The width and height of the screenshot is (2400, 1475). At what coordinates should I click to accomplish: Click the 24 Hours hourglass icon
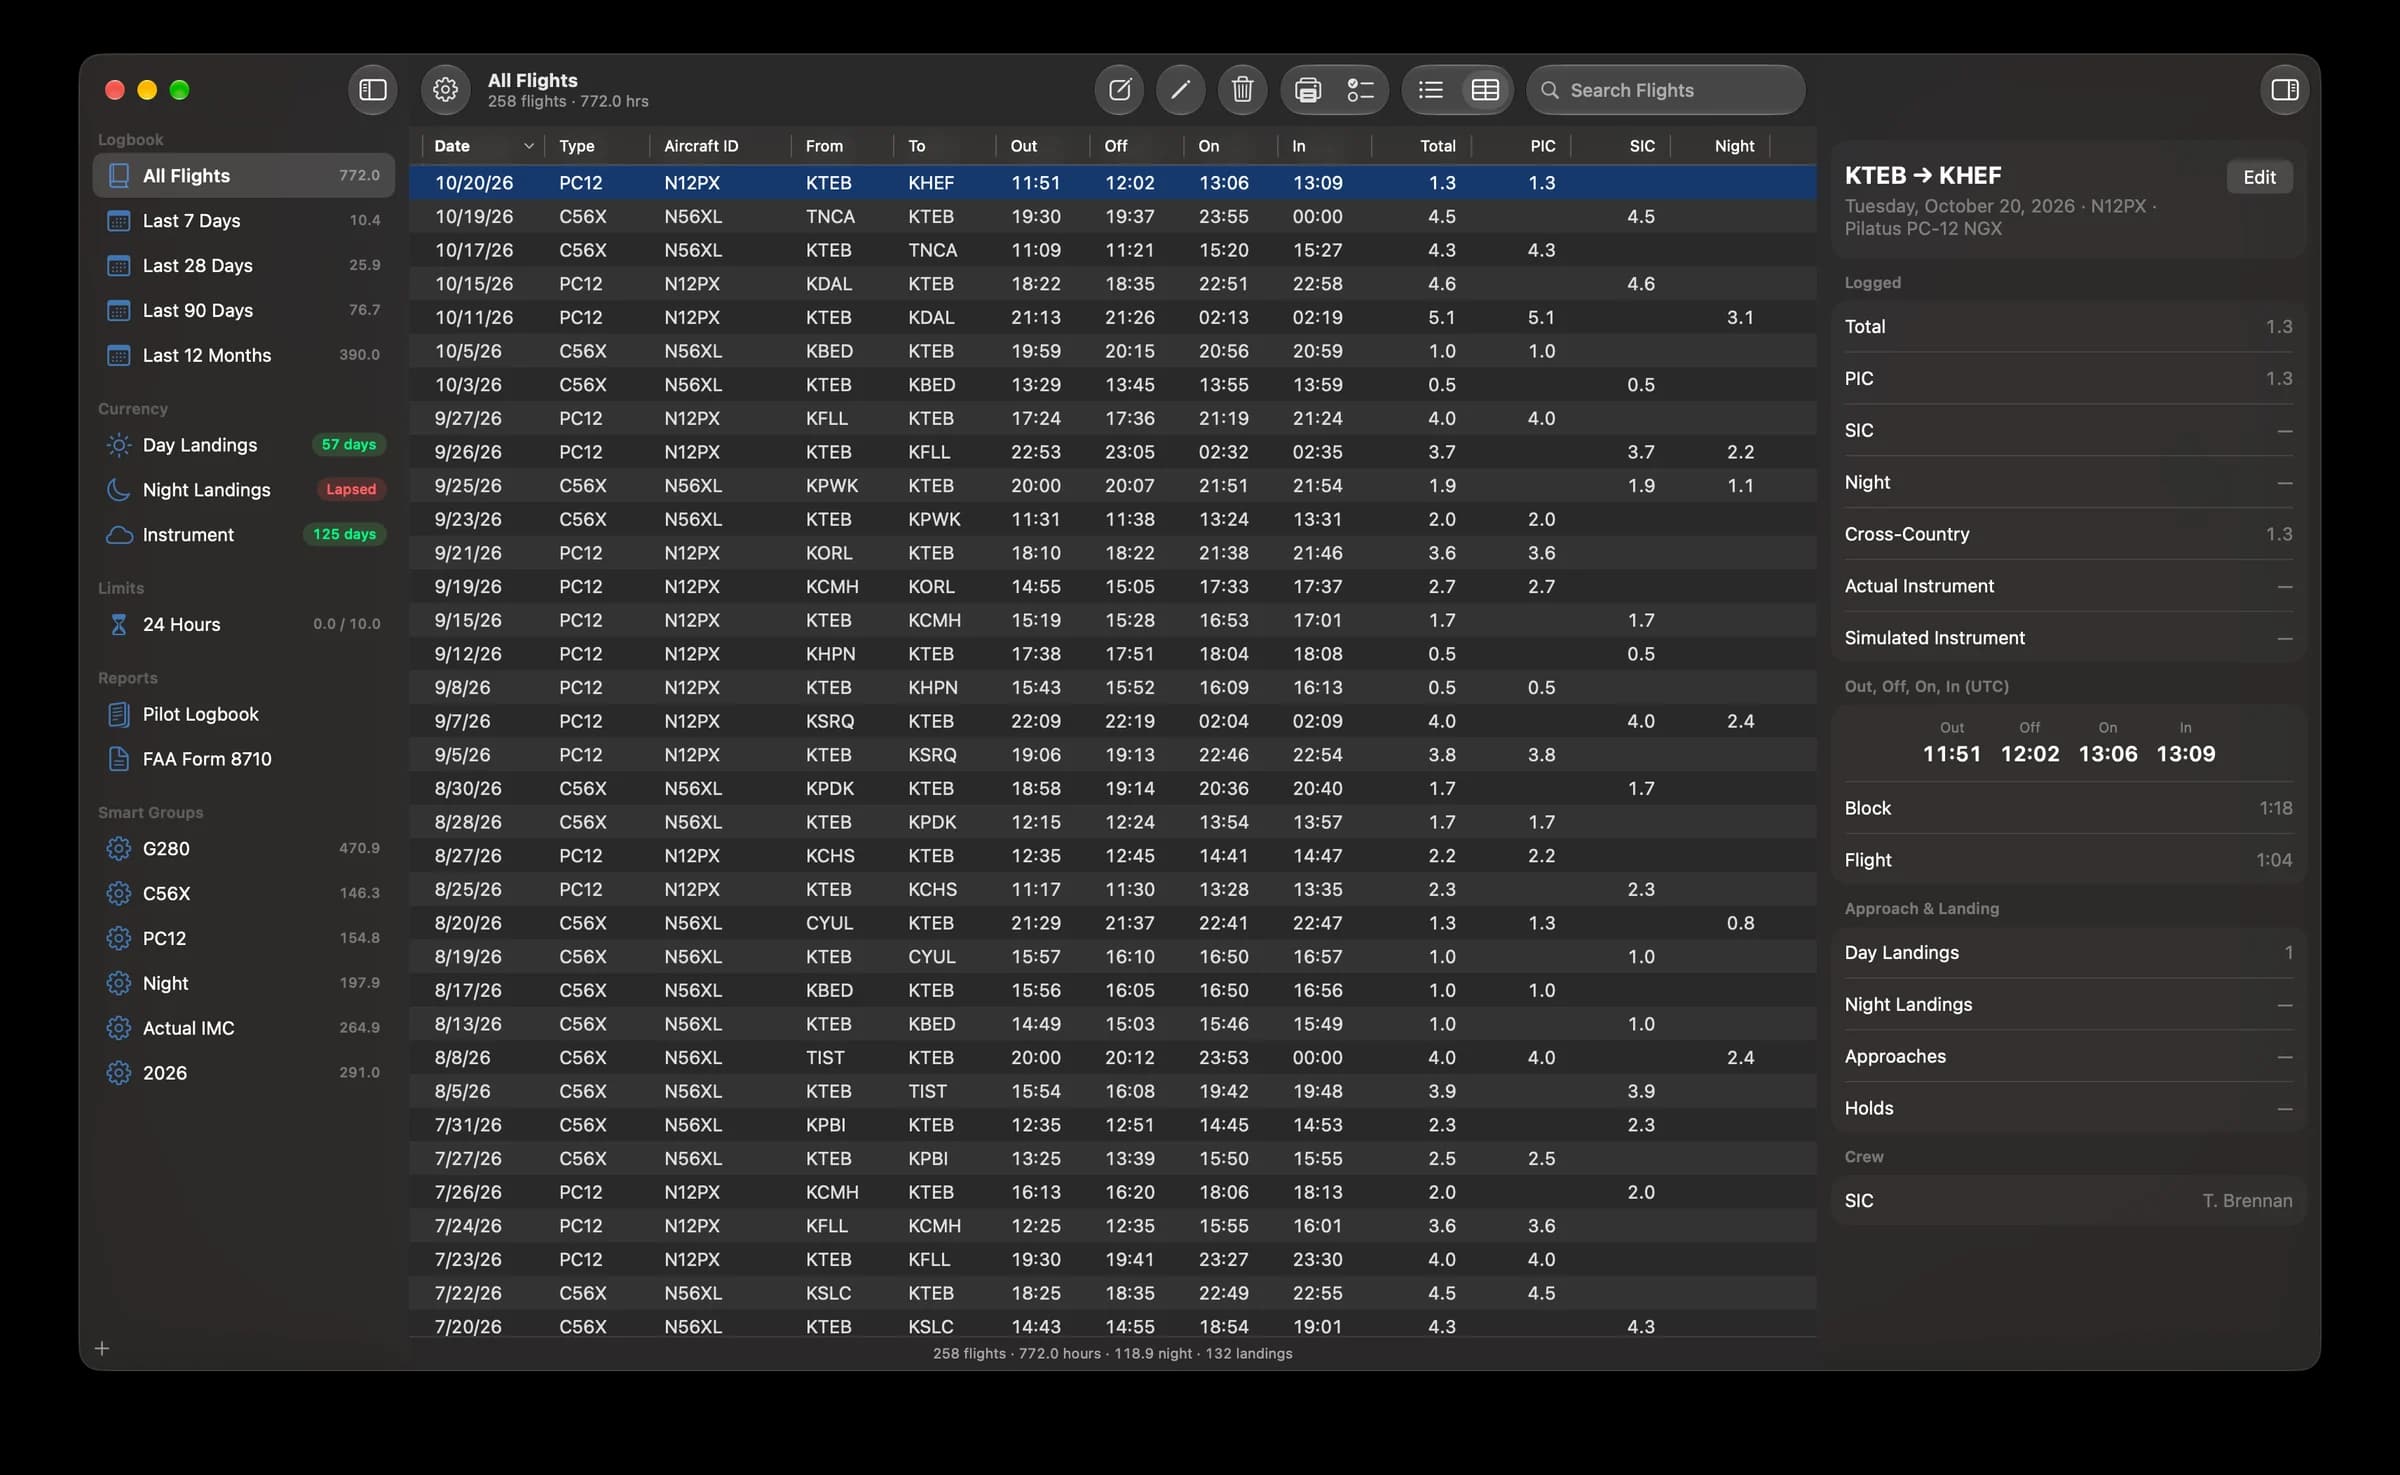click(x=119, y=624)
